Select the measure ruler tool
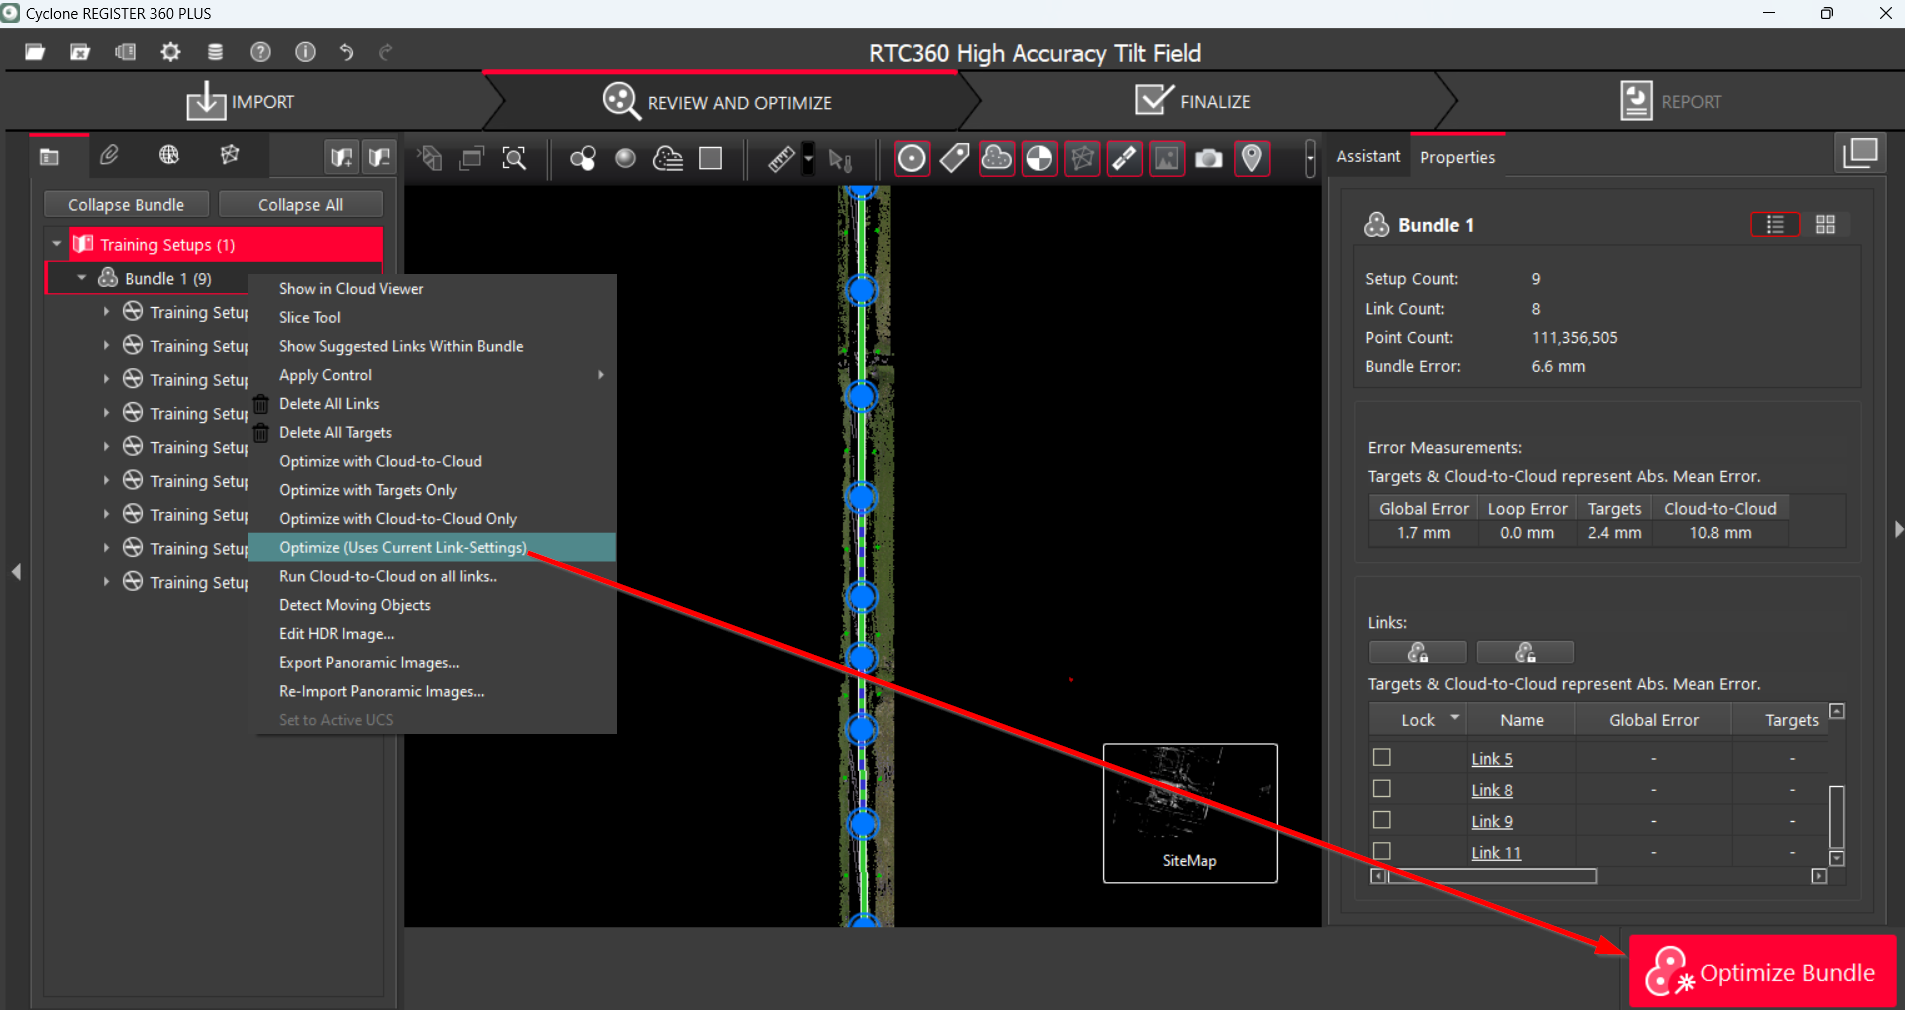Viewport: 1905px width, 1010px height. (x=780, y=159)
